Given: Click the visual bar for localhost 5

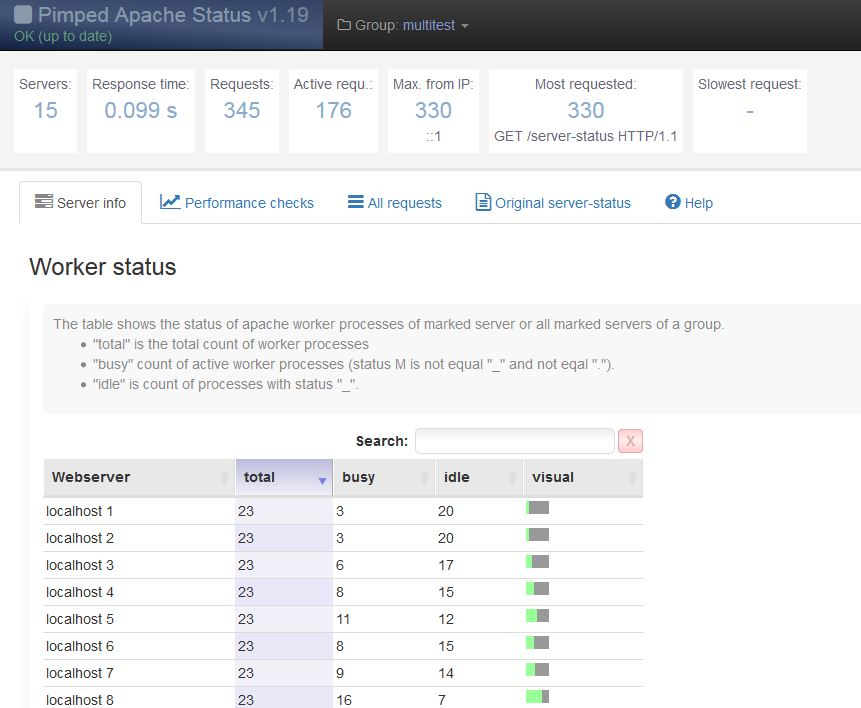Looking at the screenshot, I should click(x=538, y=615).
